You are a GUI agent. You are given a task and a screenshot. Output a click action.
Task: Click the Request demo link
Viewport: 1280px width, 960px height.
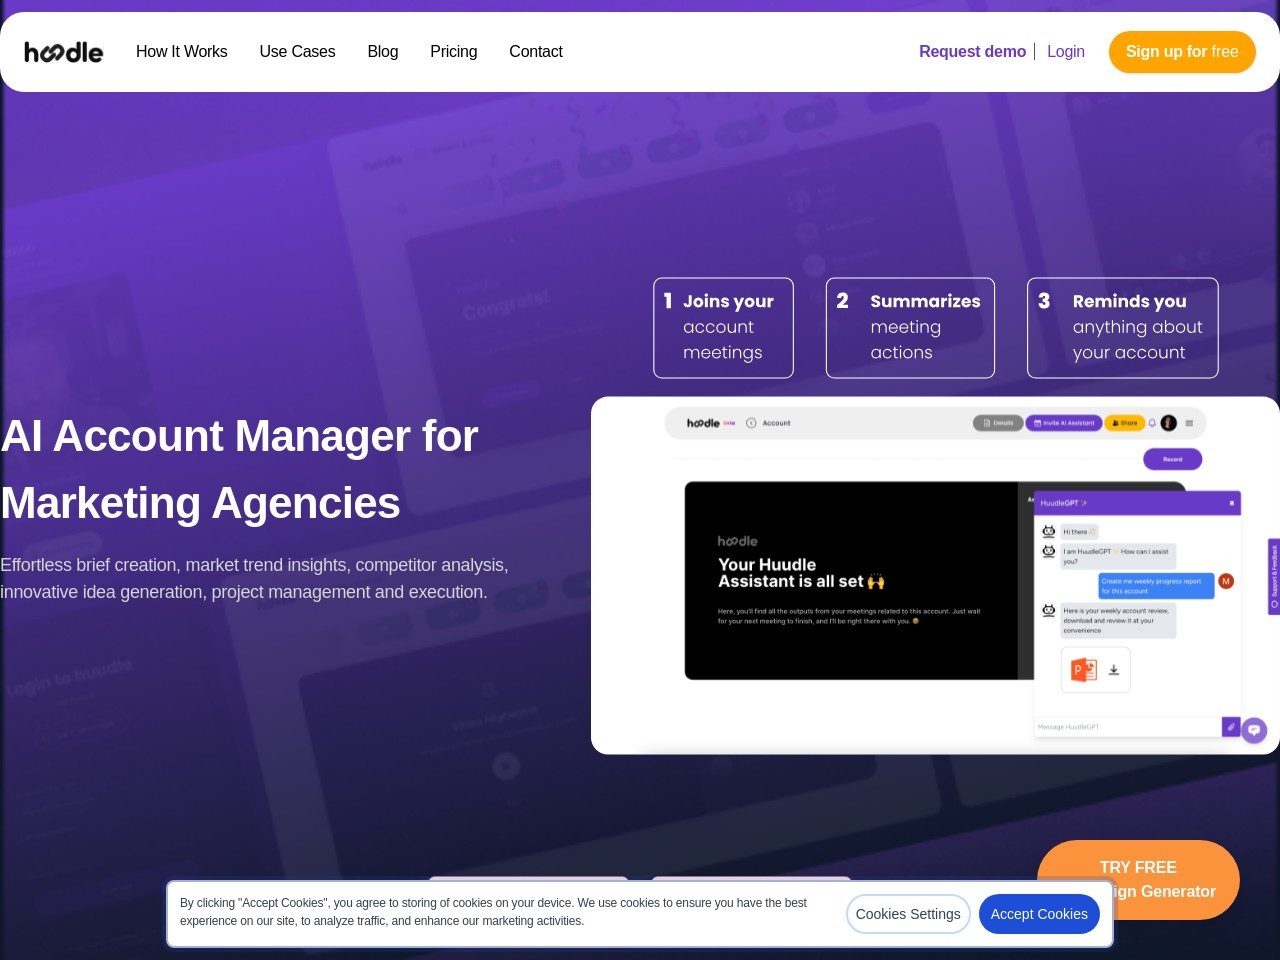(x=972, y=52)
